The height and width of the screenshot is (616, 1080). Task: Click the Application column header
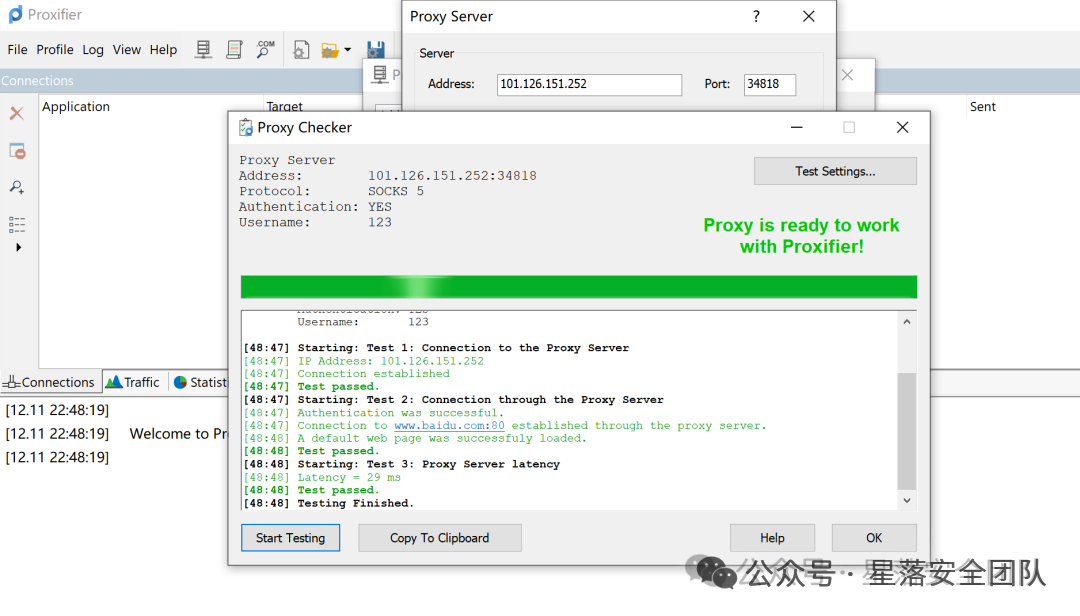point(76,107)
